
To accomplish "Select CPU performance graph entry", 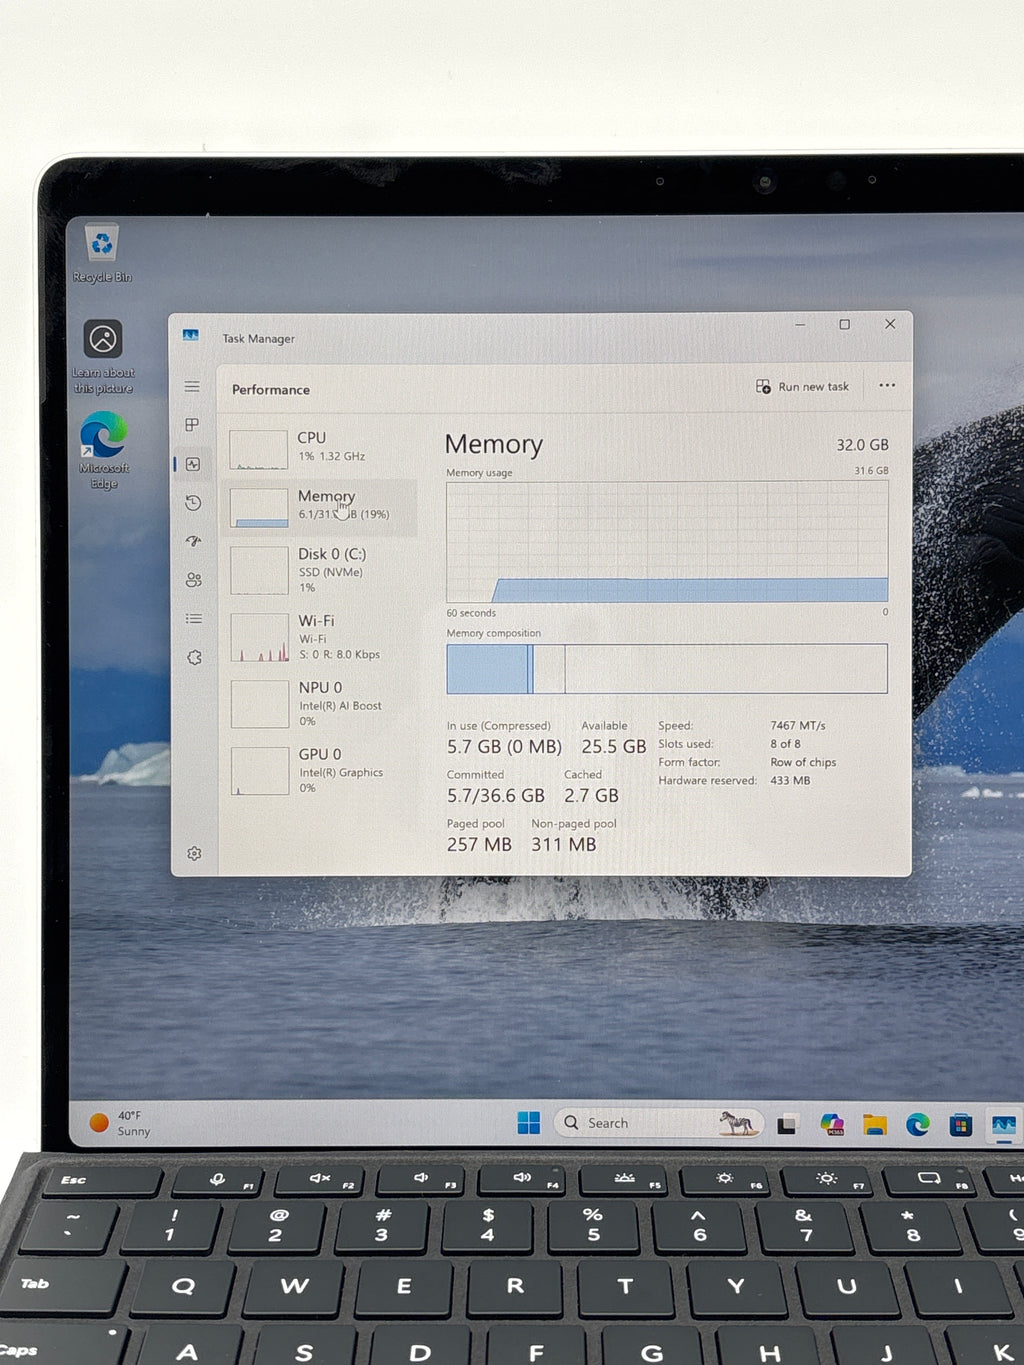I will tap(319, 448).
